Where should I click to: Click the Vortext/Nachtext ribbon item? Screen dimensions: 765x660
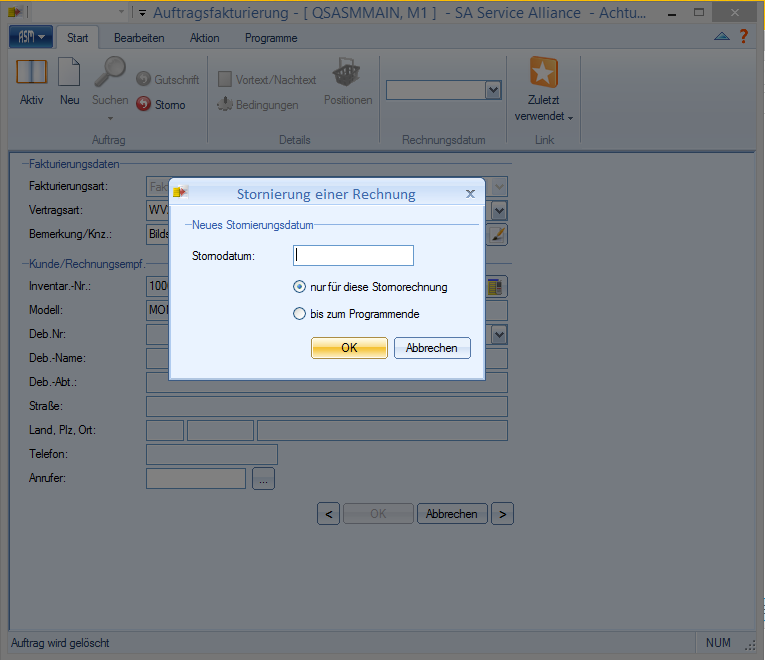(x=267, y=80)
